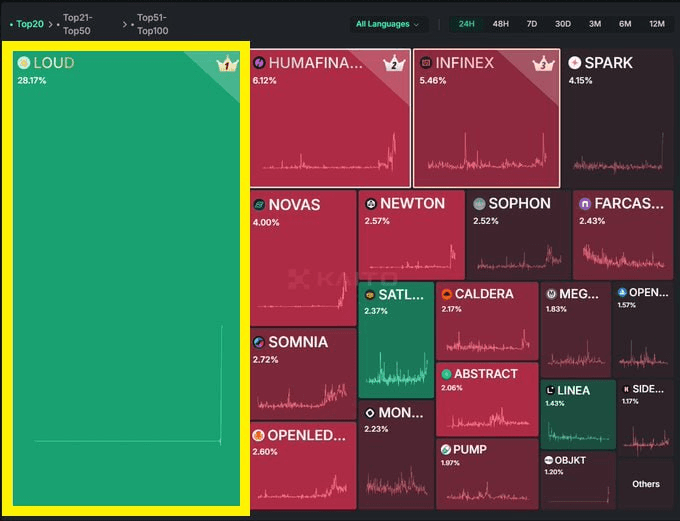The height and width of the screenshot is (521, 680).
Task: Select the 12M time range
Action: (x=657, y=24)
